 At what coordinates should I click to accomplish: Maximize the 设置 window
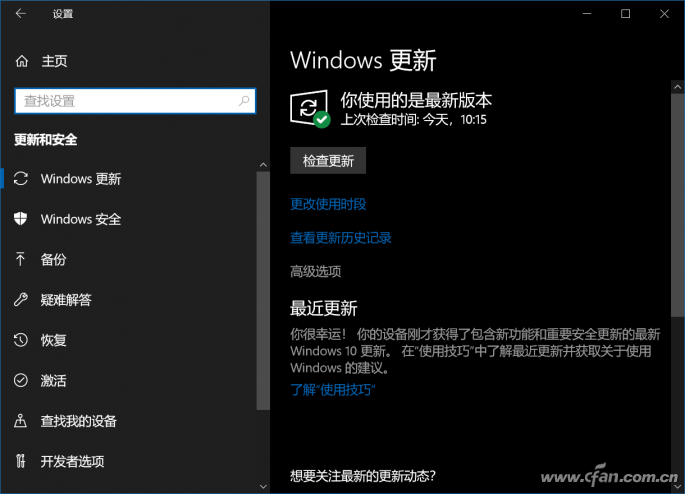[626, 14]
